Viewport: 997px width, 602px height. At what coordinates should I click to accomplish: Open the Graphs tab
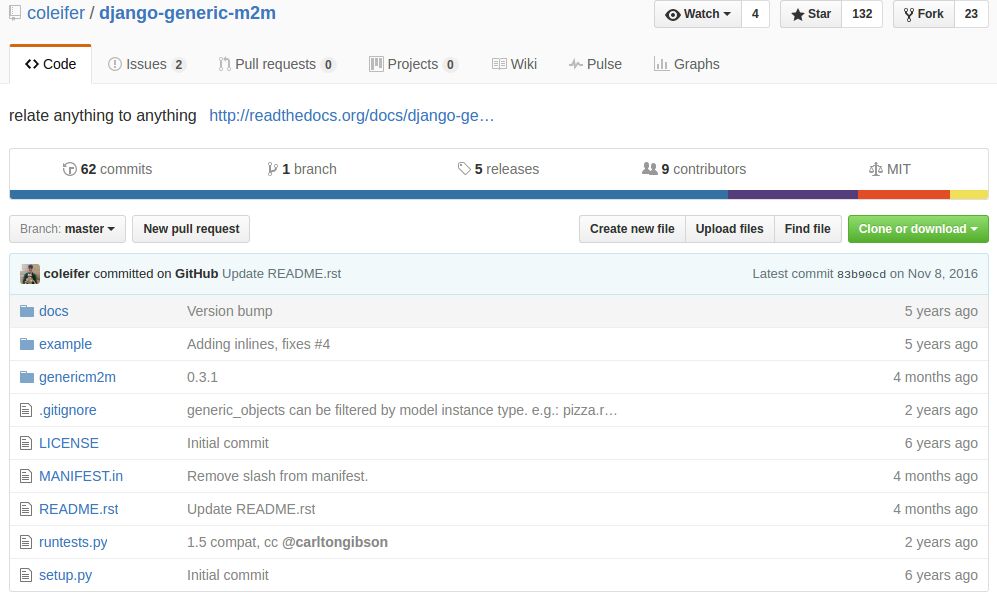point(687,64)
